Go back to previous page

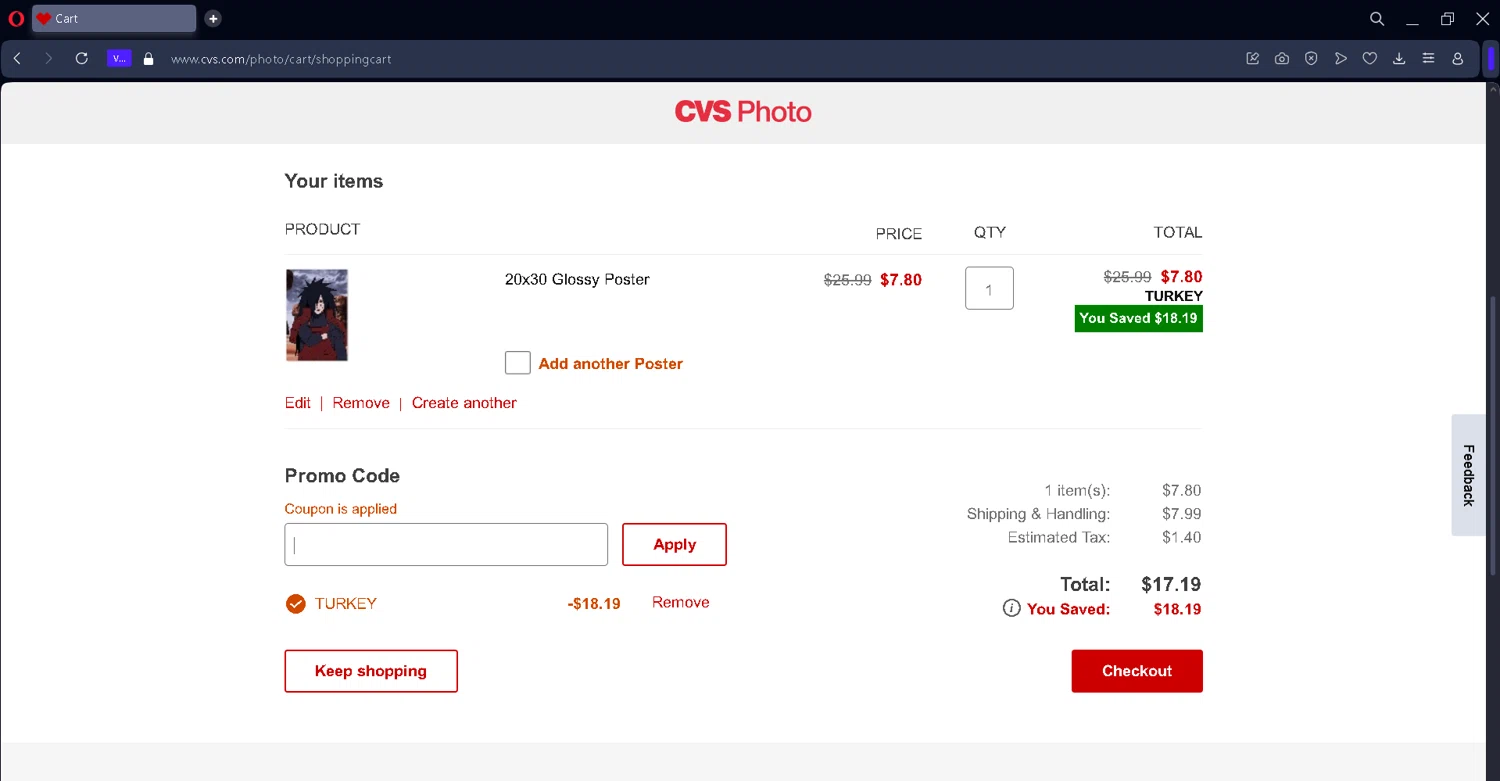click(17, 59)
